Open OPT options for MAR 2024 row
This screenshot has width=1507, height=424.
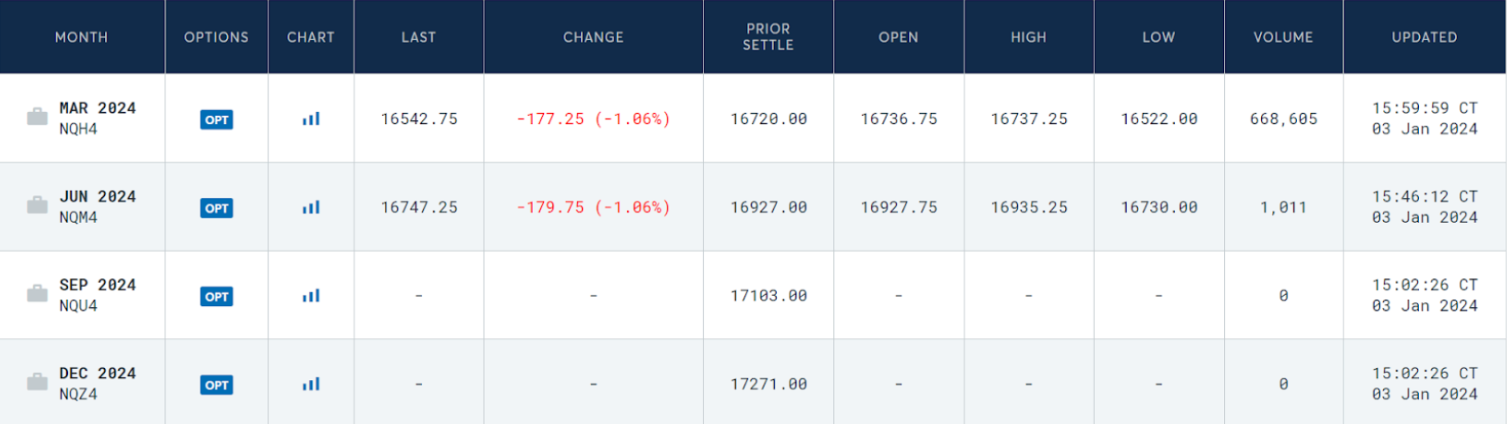217,120
